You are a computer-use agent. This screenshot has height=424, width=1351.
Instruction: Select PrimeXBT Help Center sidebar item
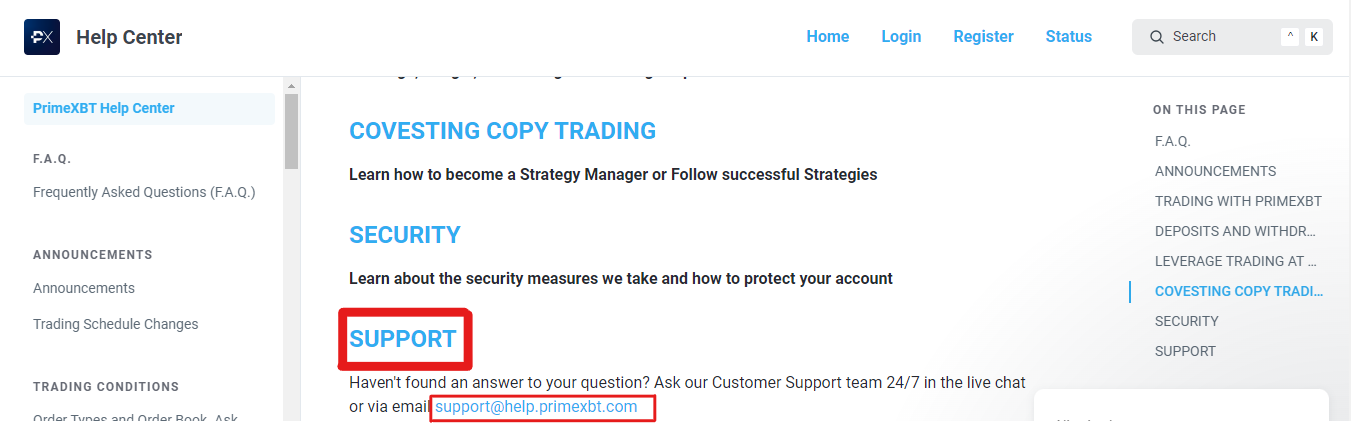[149, 109]
